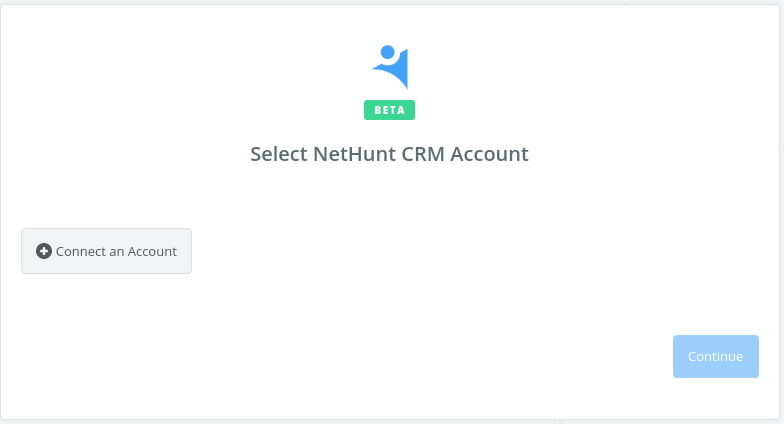Click the word 'Select' in the heading

pos(279,154)
